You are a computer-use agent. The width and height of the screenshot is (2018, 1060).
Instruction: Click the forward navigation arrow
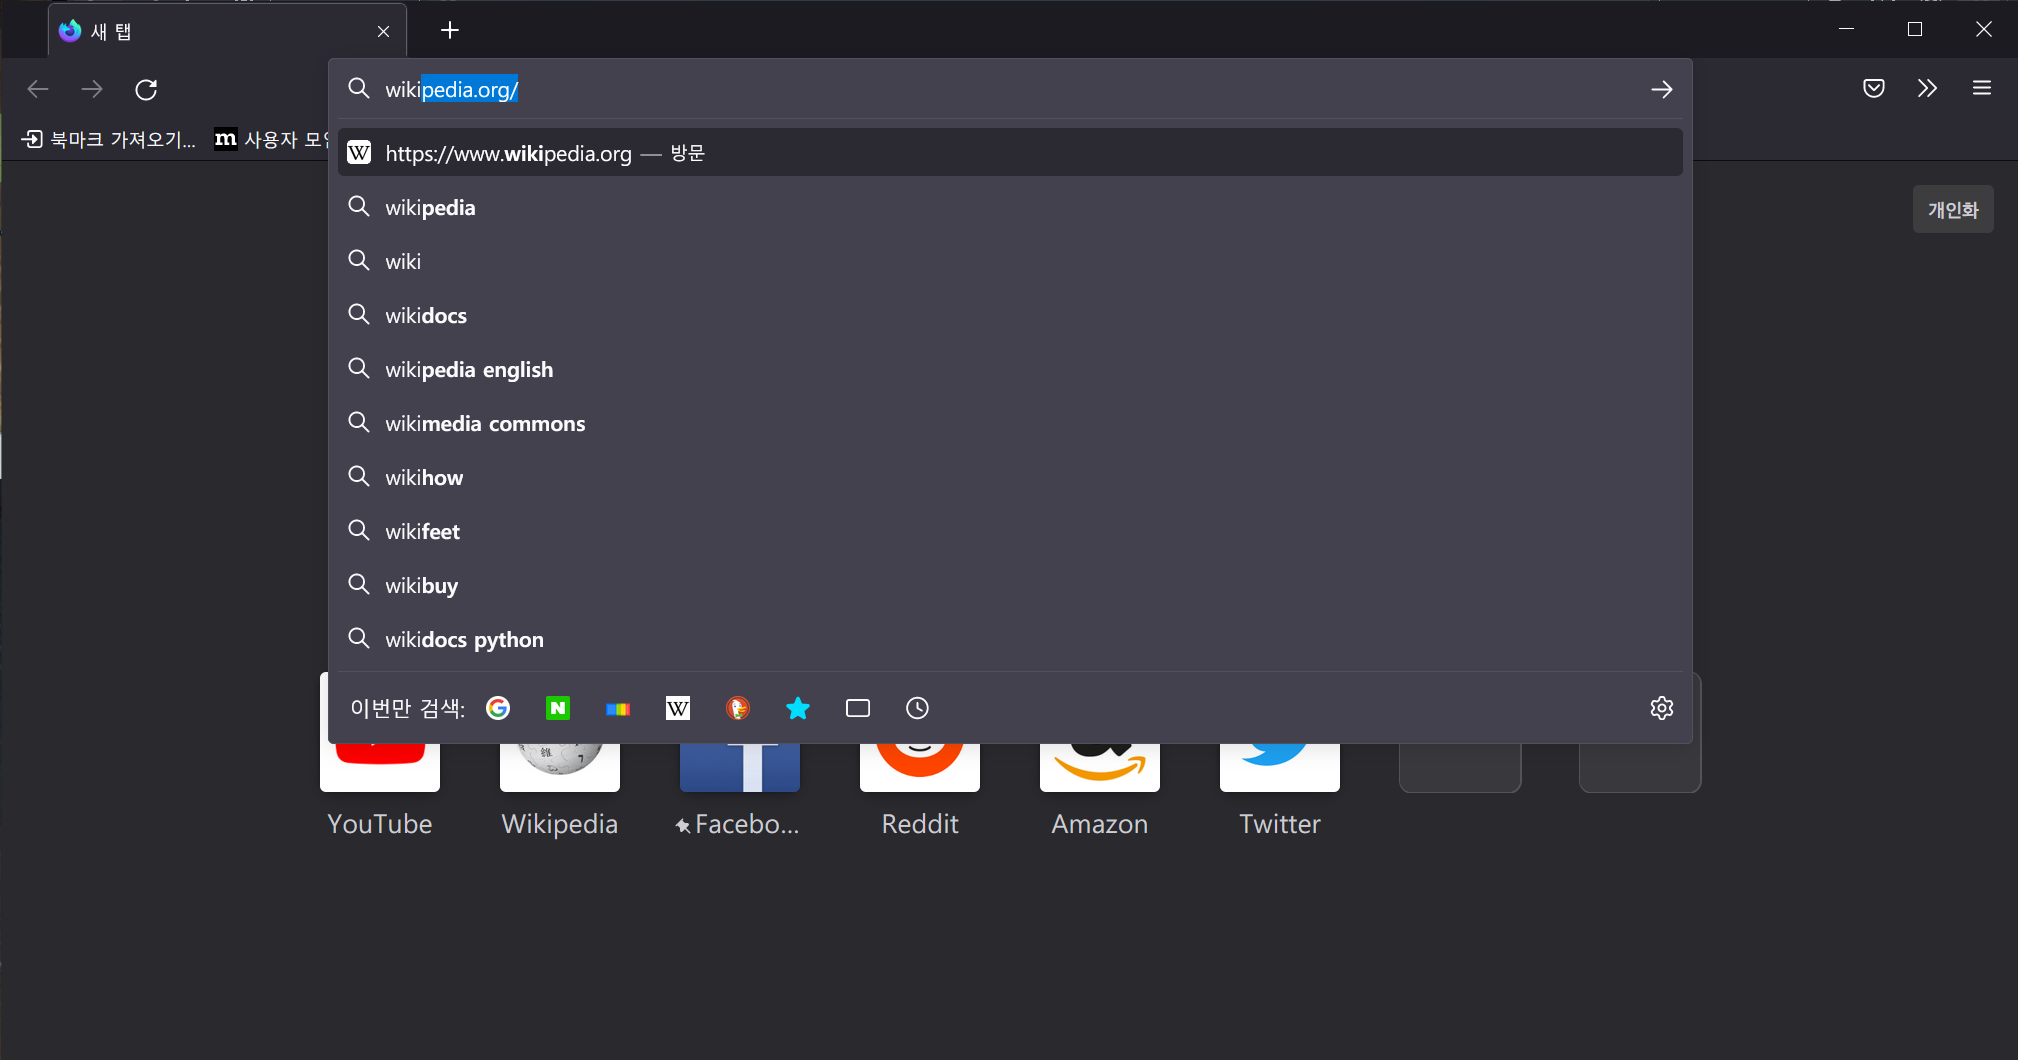[92, 89]
